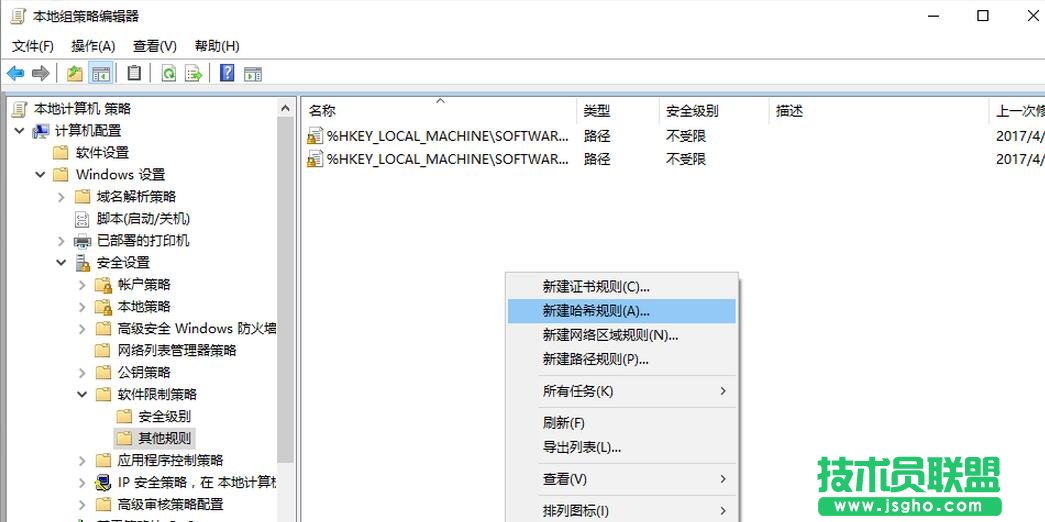Open 排列图标(I) submenu
1045x522 pixels.
tap(622, 511)
